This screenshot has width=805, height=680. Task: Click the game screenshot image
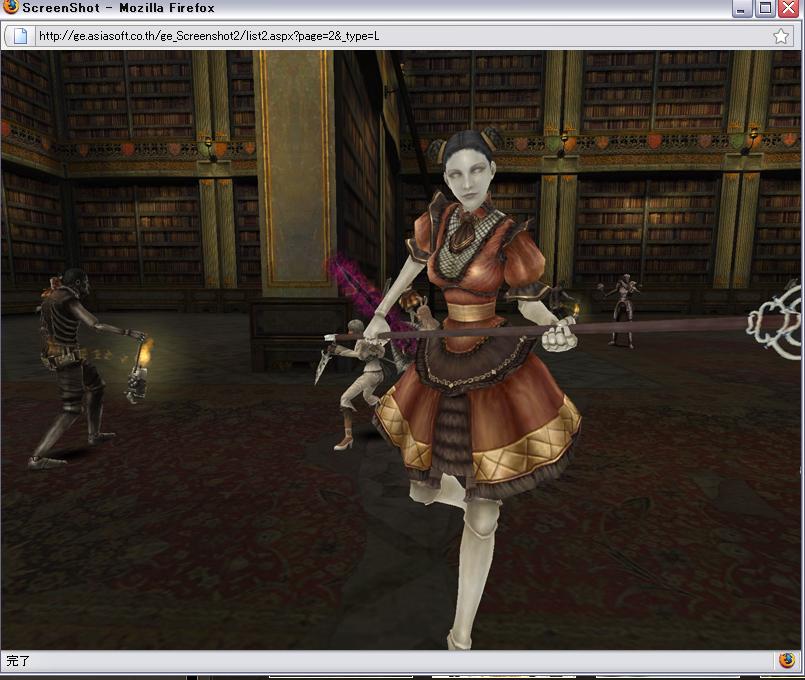tap(400, 350)
